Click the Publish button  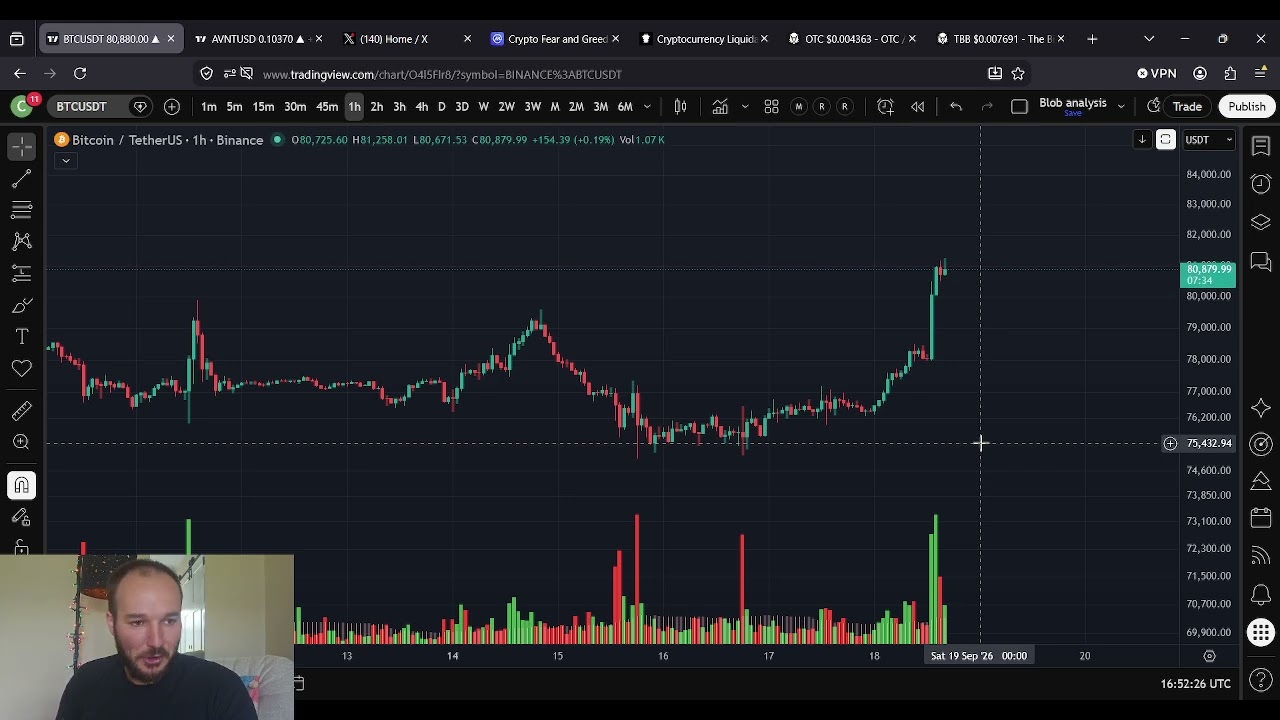coord(1247,106)
